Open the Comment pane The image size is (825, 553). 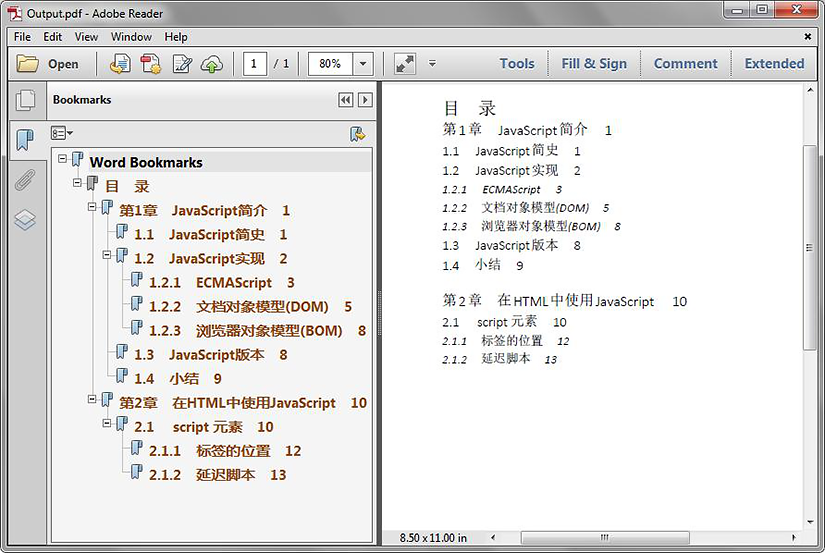[686, 64]
